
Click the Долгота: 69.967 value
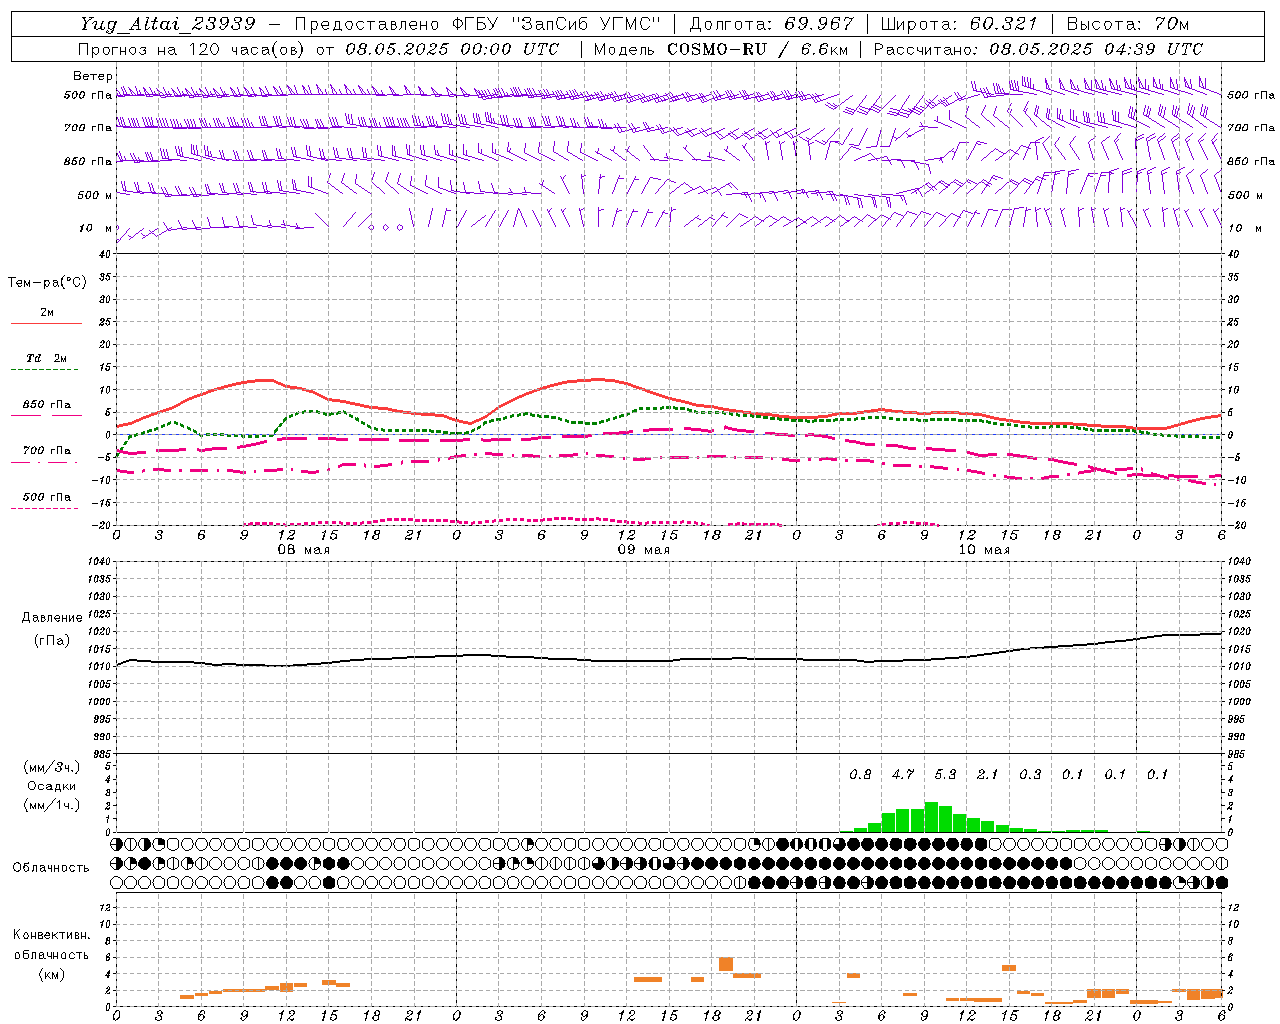[772, 24]
